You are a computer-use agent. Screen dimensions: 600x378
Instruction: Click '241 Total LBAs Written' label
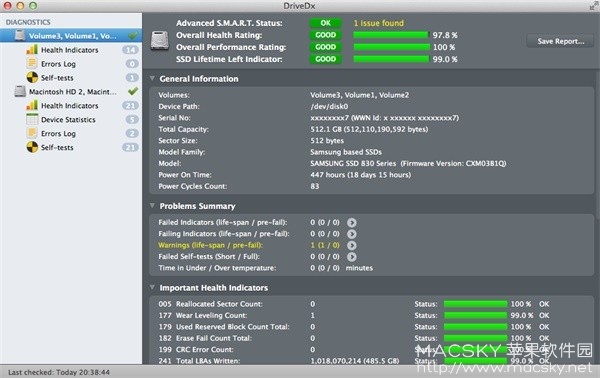click(199, 361)
